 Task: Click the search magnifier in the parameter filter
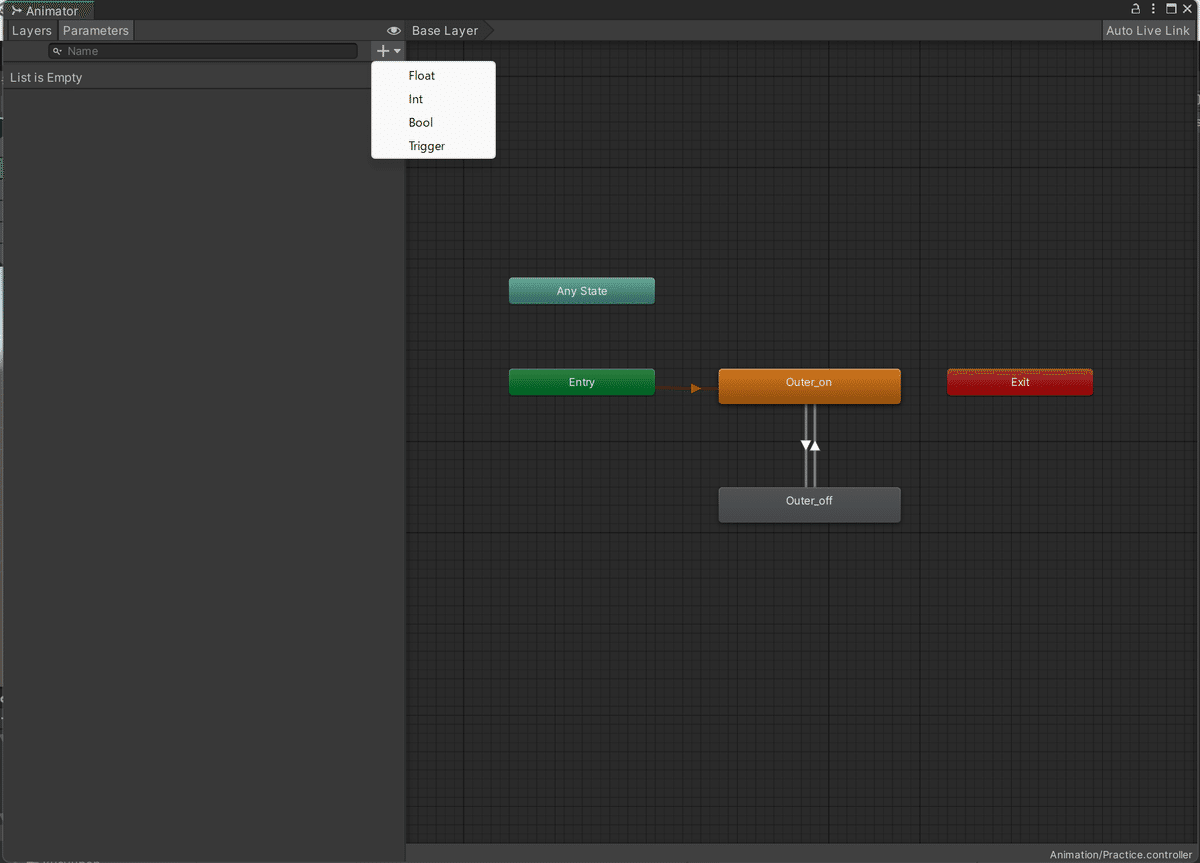tap(56, 51)
